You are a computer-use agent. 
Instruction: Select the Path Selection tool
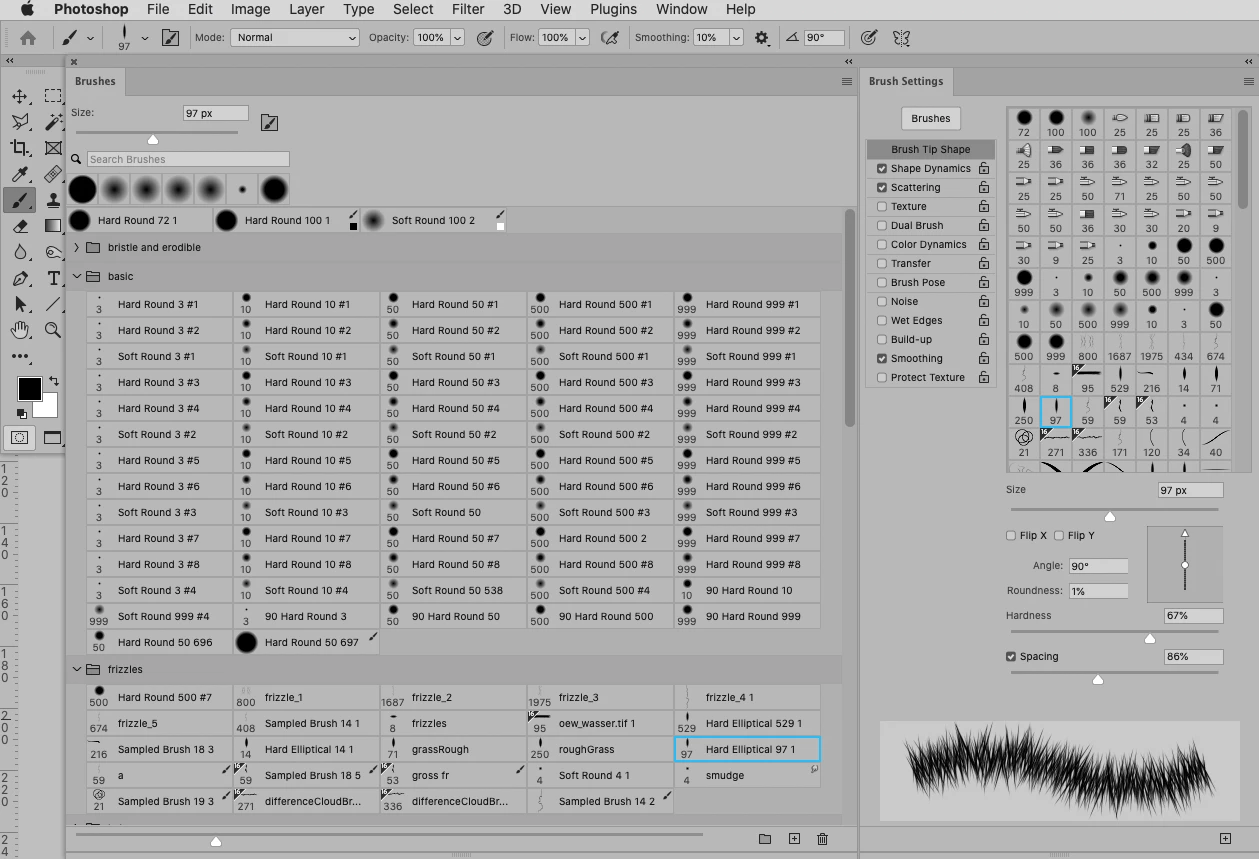(x=19, y=304)
